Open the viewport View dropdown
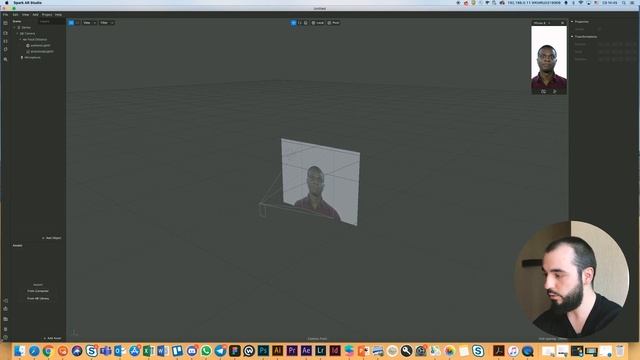640x360 pixels. 89,23
